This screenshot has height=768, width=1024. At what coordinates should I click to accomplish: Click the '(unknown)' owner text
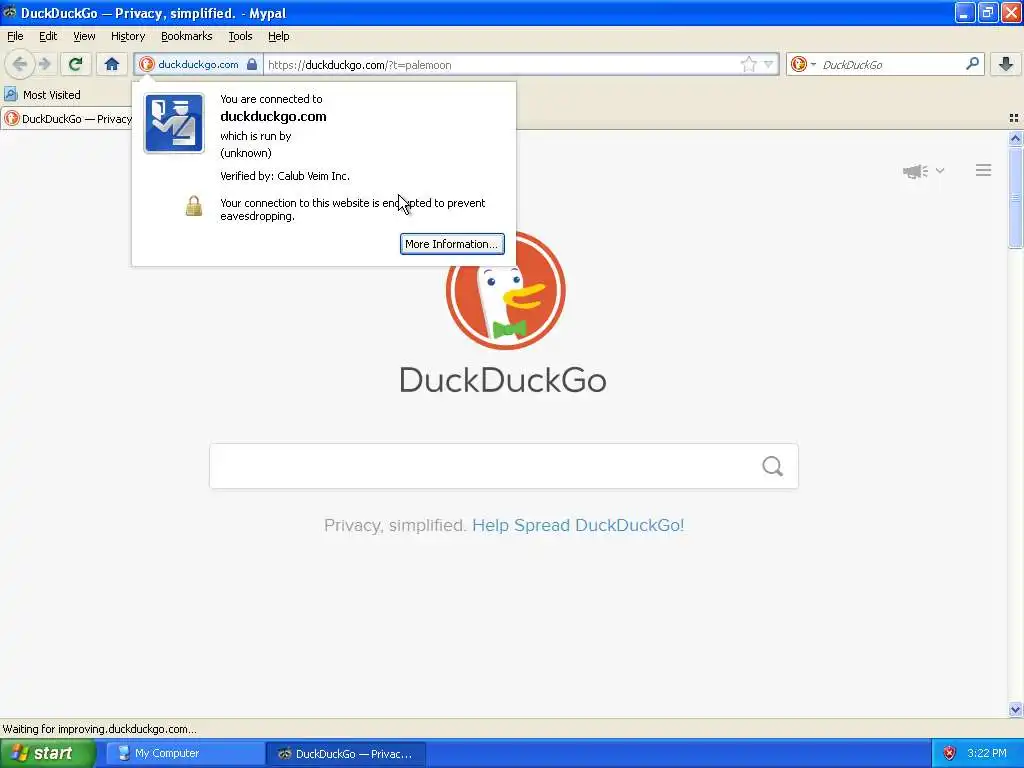246,153
